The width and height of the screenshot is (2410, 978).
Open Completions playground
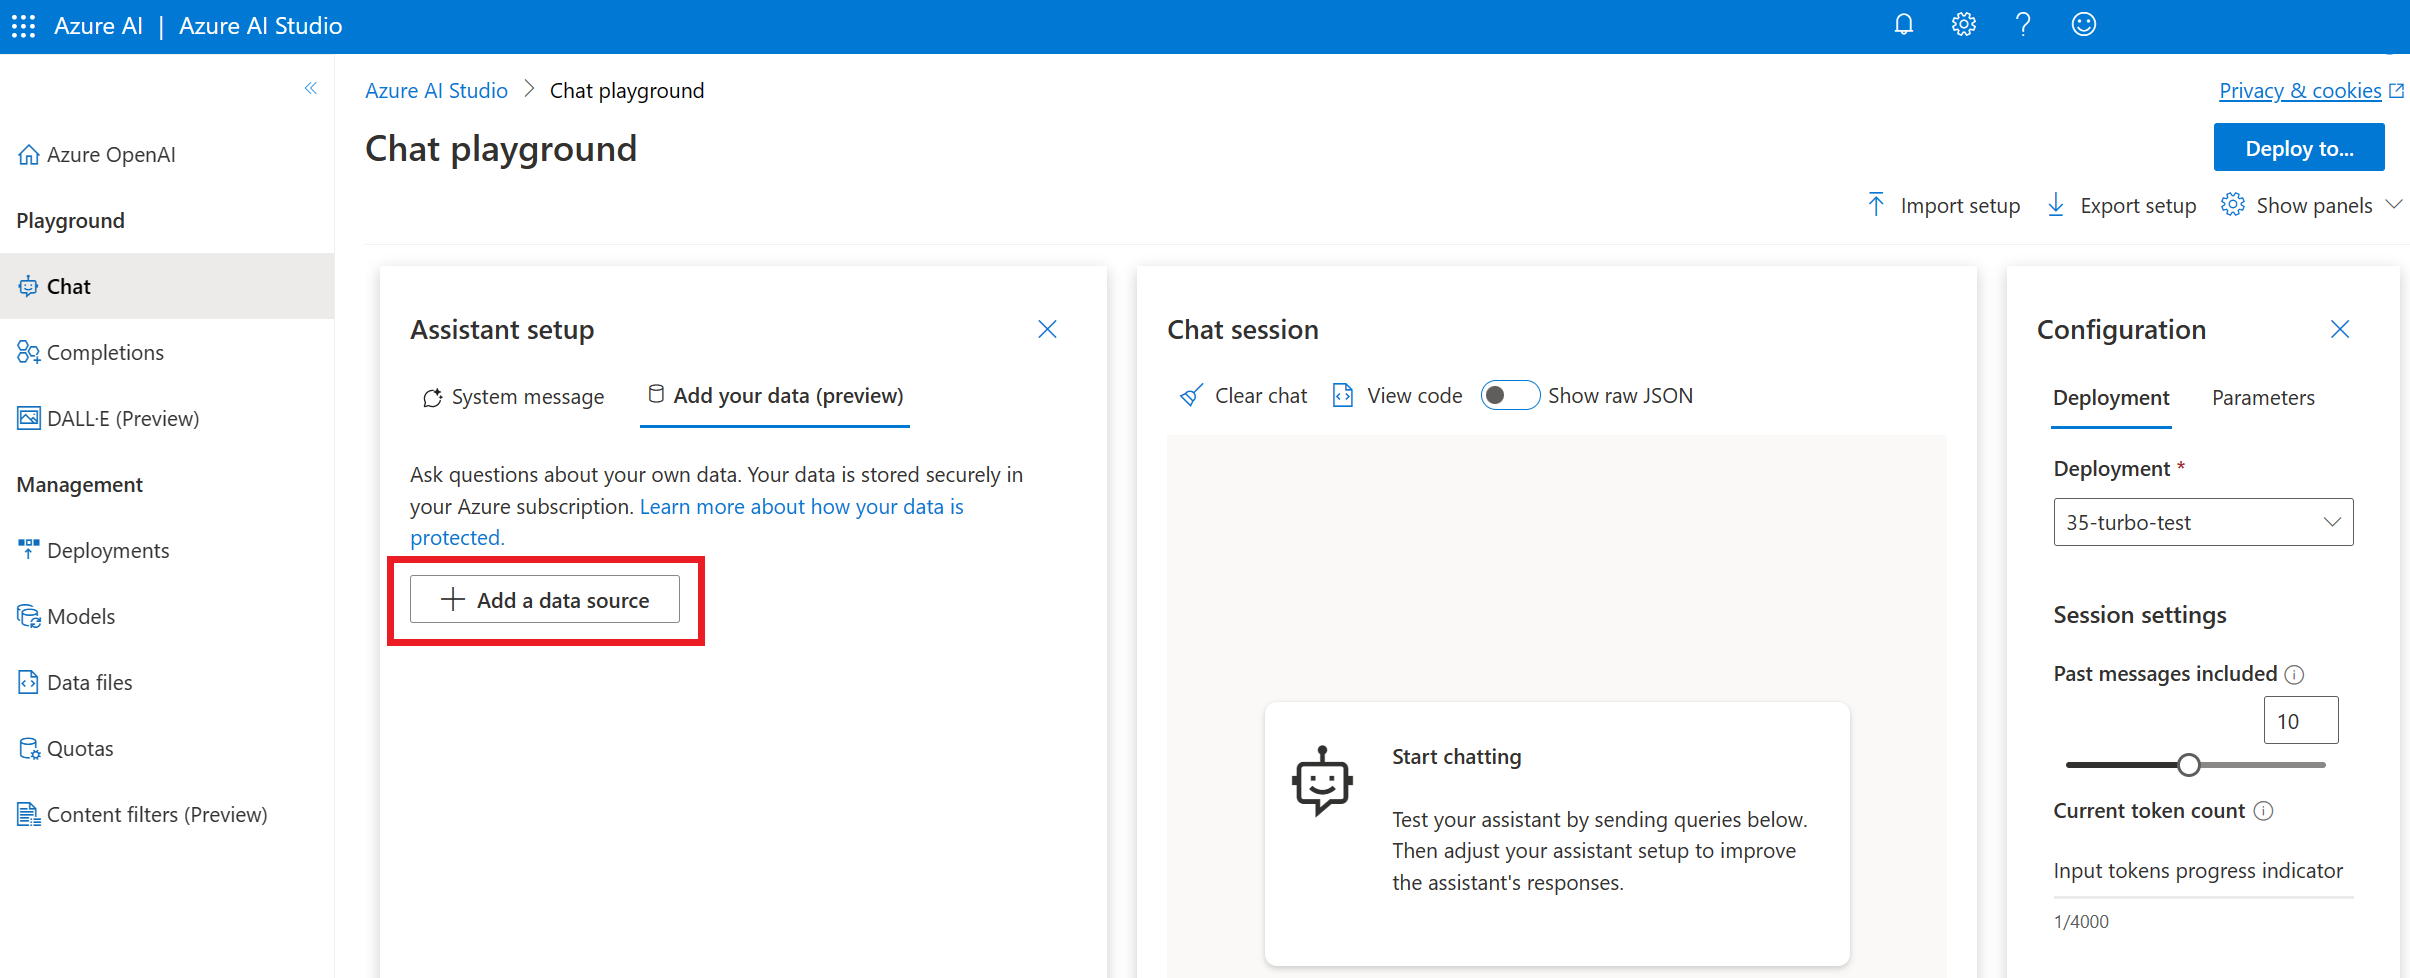[x=91, y=352]
